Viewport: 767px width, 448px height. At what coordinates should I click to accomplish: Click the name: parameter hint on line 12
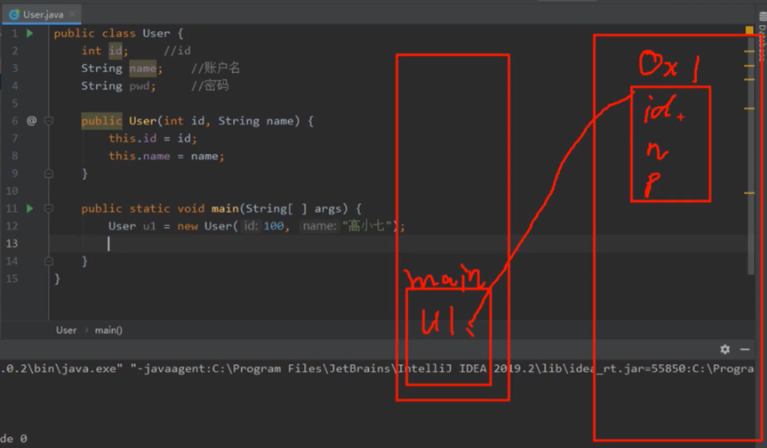tap(318, 226)
